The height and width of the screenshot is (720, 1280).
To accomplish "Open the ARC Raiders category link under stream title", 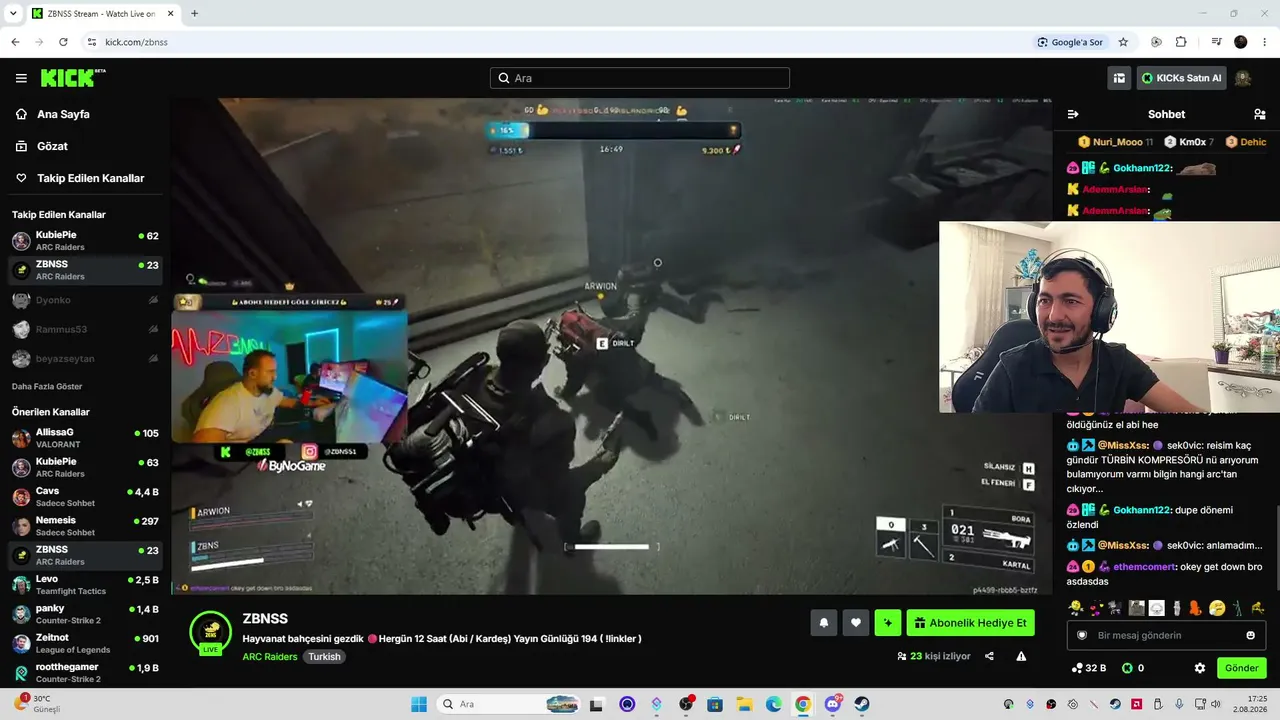I will 270,657.
